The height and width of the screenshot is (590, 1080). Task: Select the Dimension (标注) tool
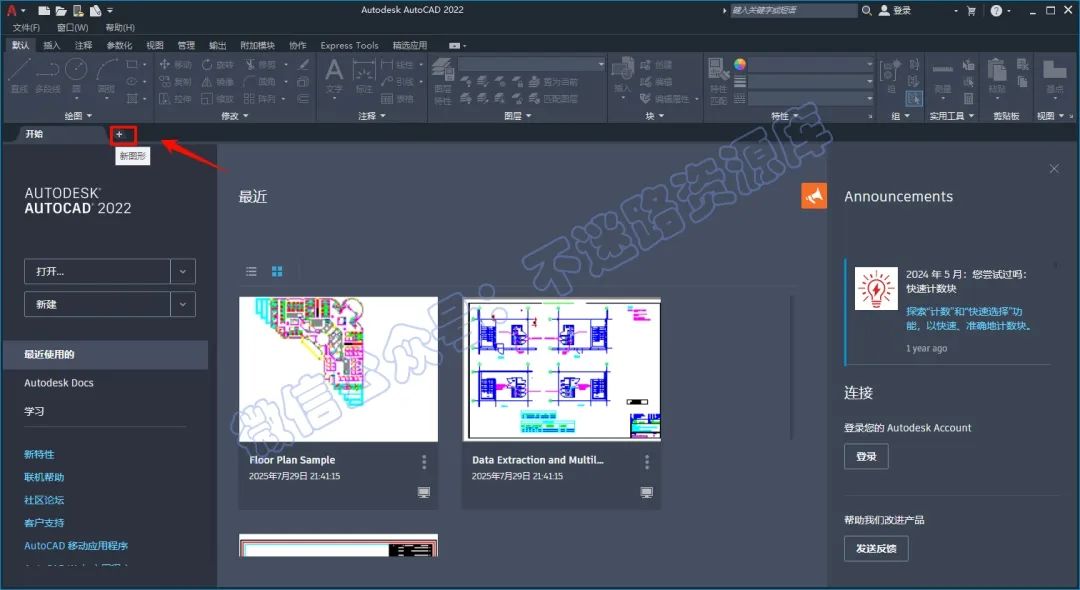[x=364, y=76]
